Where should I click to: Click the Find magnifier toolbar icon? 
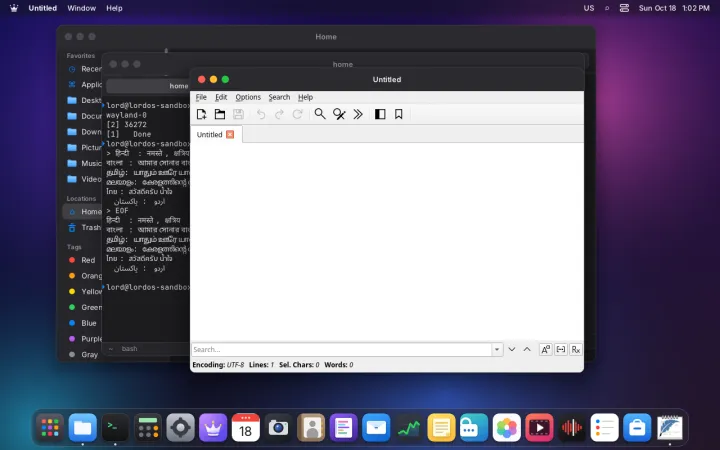320,114
